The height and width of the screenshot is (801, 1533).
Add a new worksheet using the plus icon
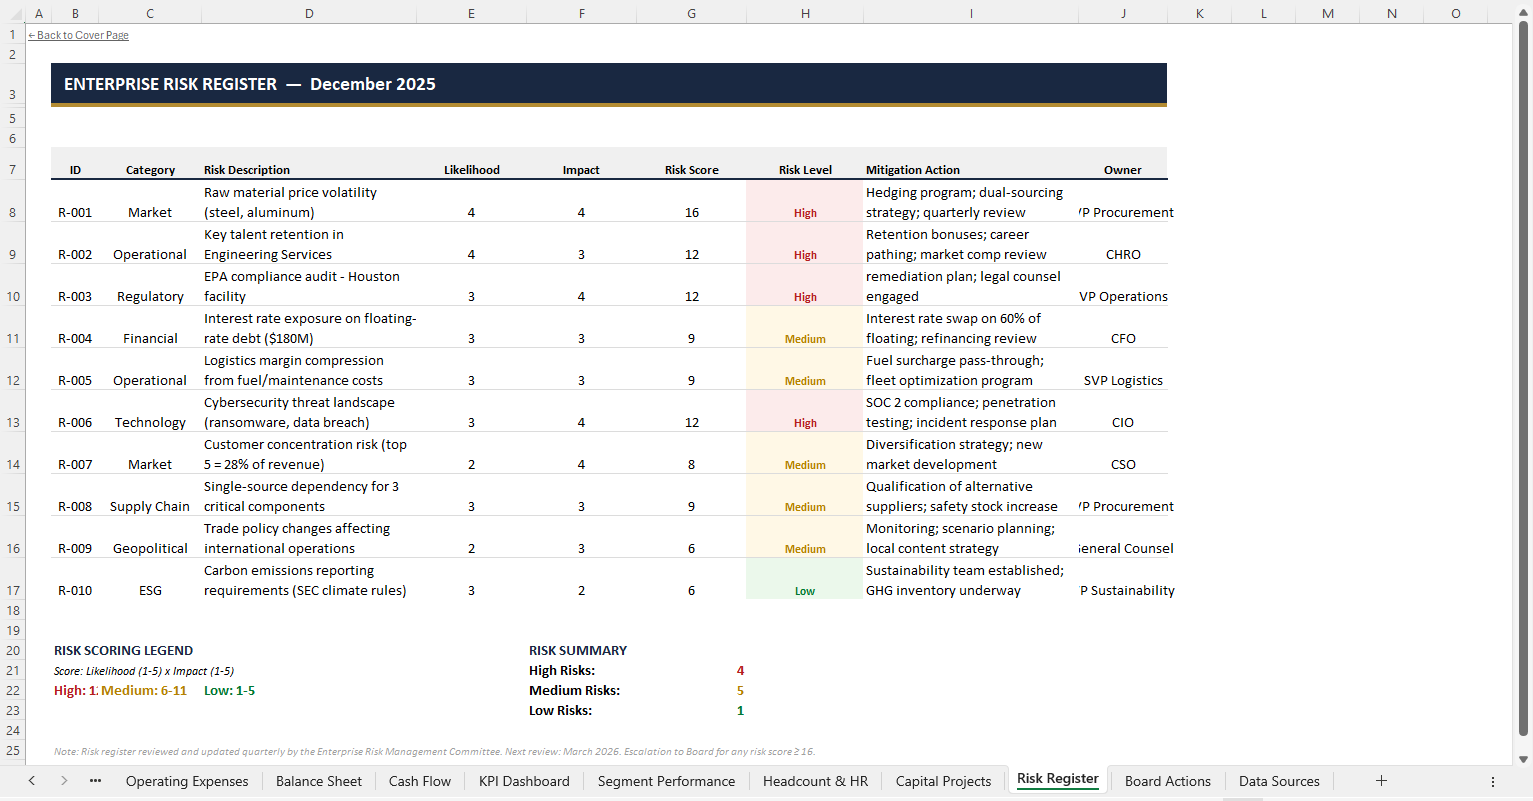click(1381, 780)
